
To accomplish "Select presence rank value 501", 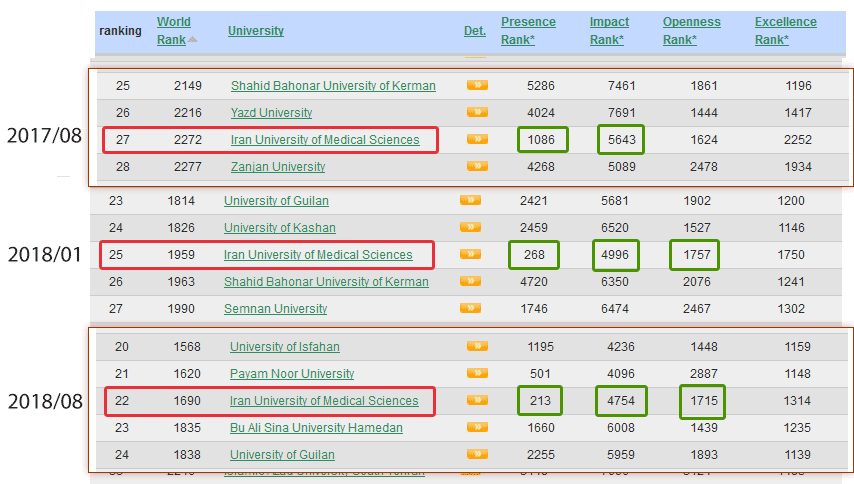I will tap(540, 374).
